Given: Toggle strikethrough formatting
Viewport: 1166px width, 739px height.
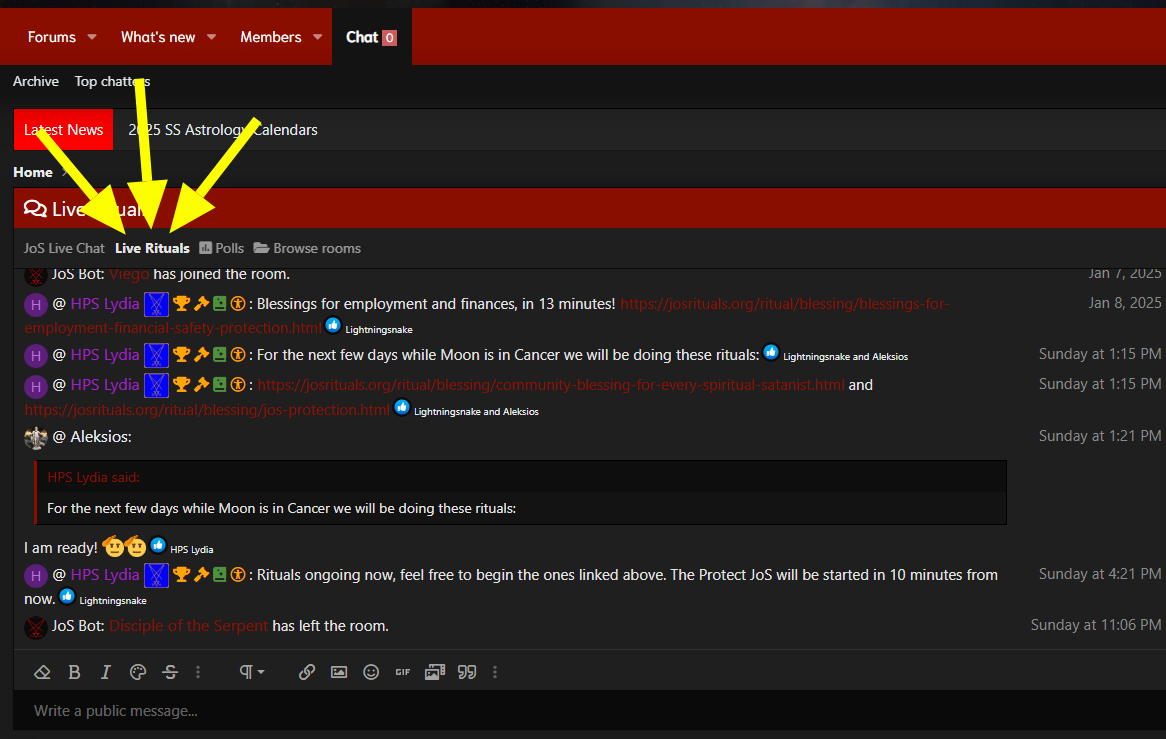Looking at the screenshot, I should coord(170,672).
